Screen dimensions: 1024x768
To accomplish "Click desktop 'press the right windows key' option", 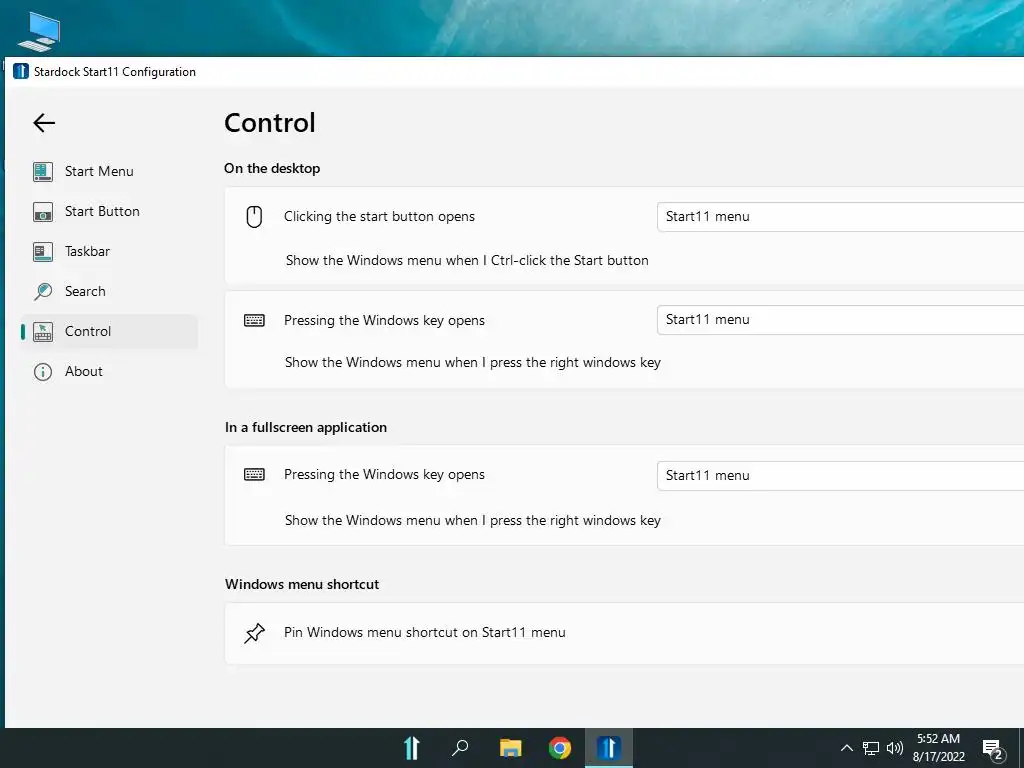I will pos(473,362).
